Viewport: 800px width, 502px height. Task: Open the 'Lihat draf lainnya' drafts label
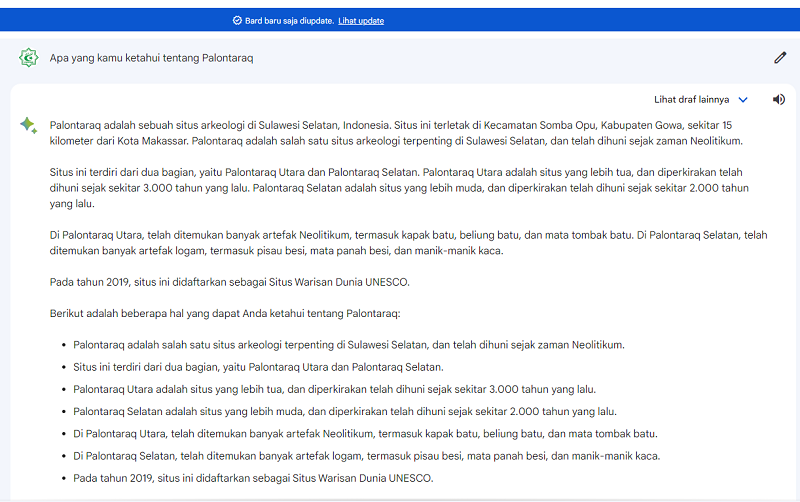pyautogui.click(x=691, y=99)
